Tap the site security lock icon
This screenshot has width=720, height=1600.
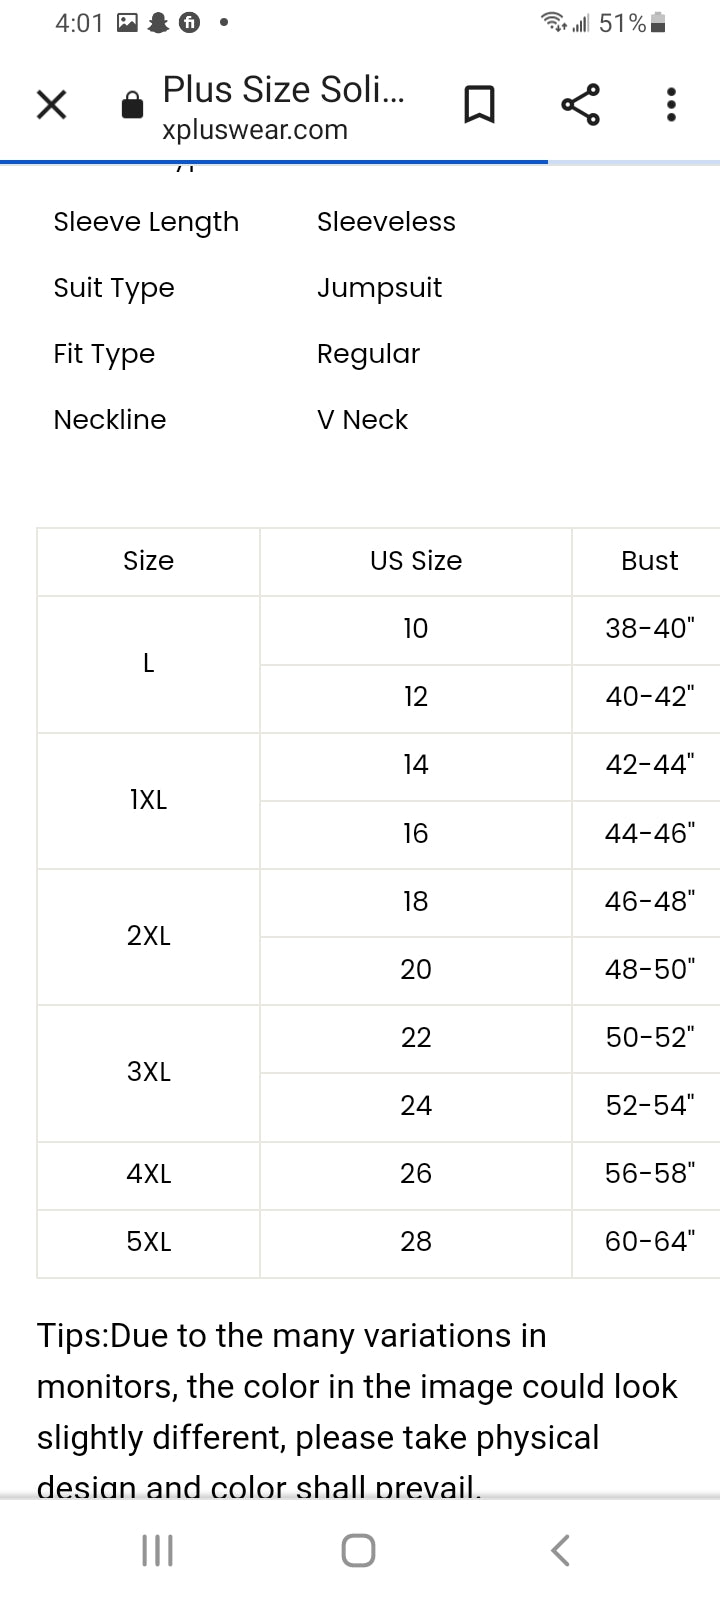click(x=132, y=105)
